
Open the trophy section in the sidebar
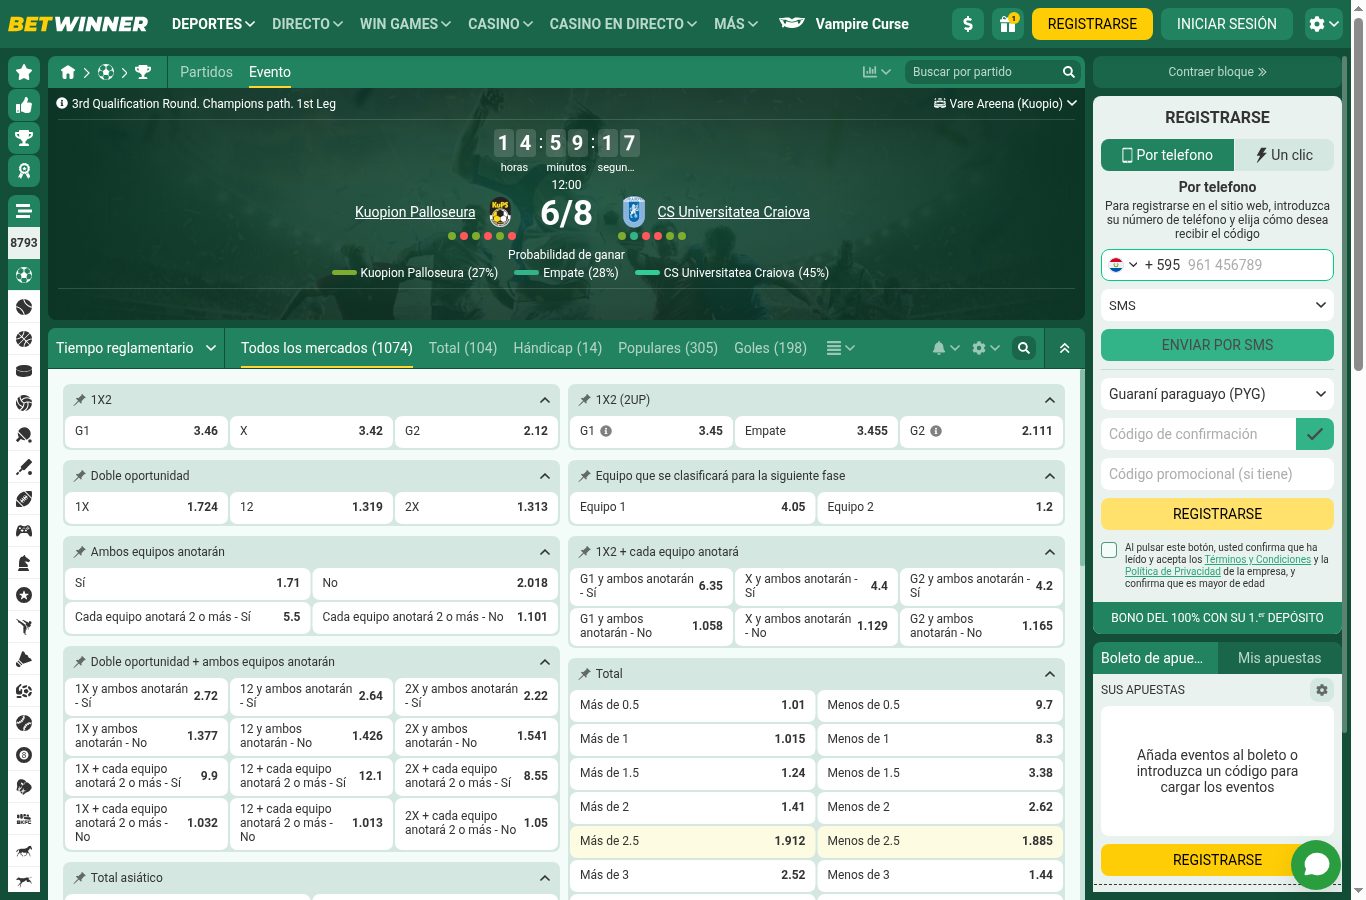pos(24,138)
